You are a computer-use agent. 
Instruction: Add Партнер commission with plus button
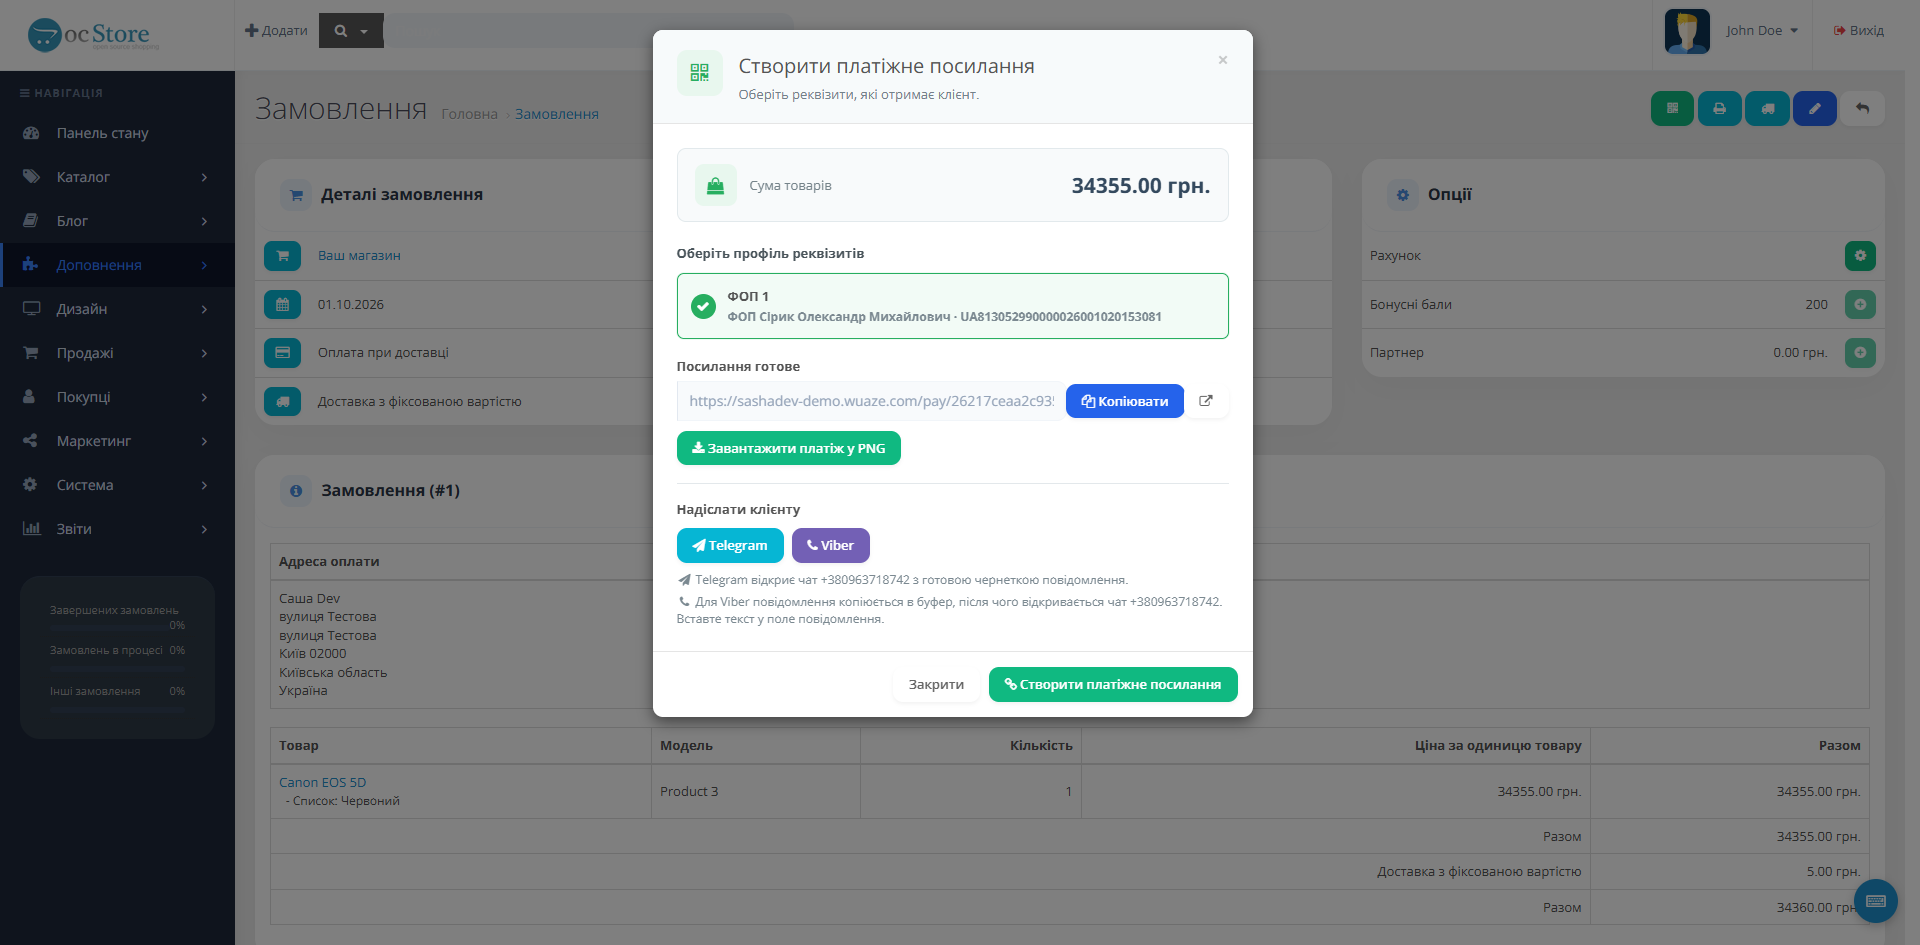tap(1860, 352)
